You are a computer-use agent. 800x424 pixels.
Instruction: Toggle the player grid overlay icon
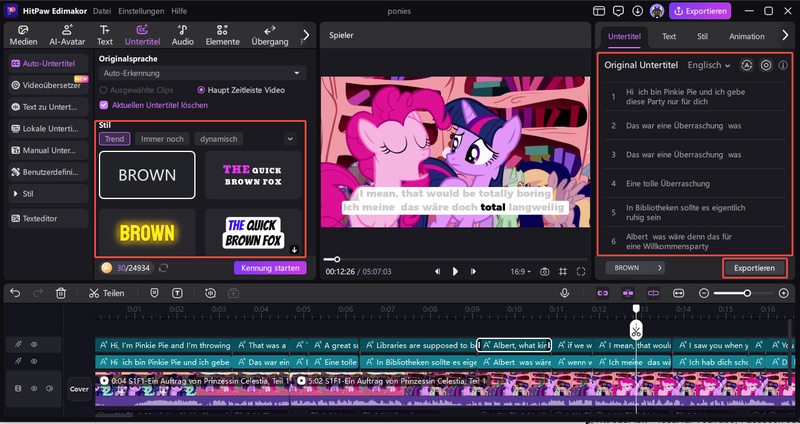click(x=563, y=271)
